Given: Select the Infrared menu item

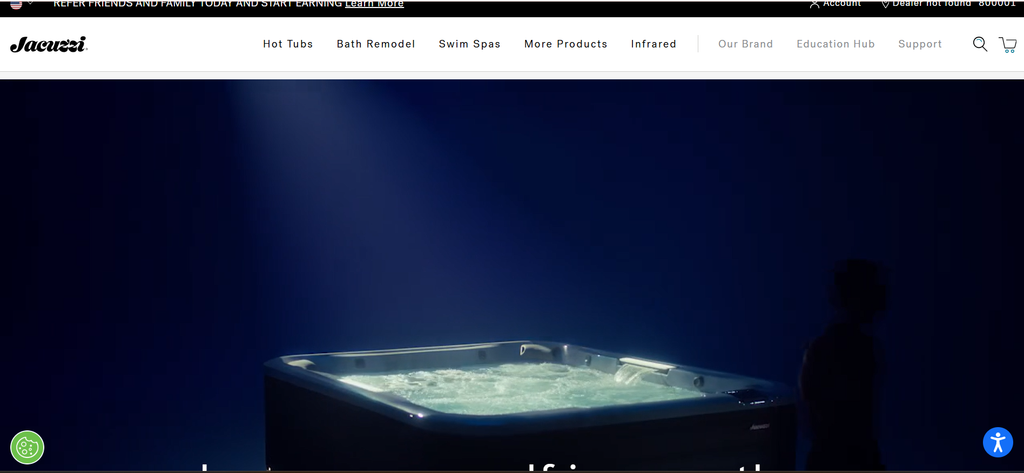Looking at the screenshot, I should [654, 44].
